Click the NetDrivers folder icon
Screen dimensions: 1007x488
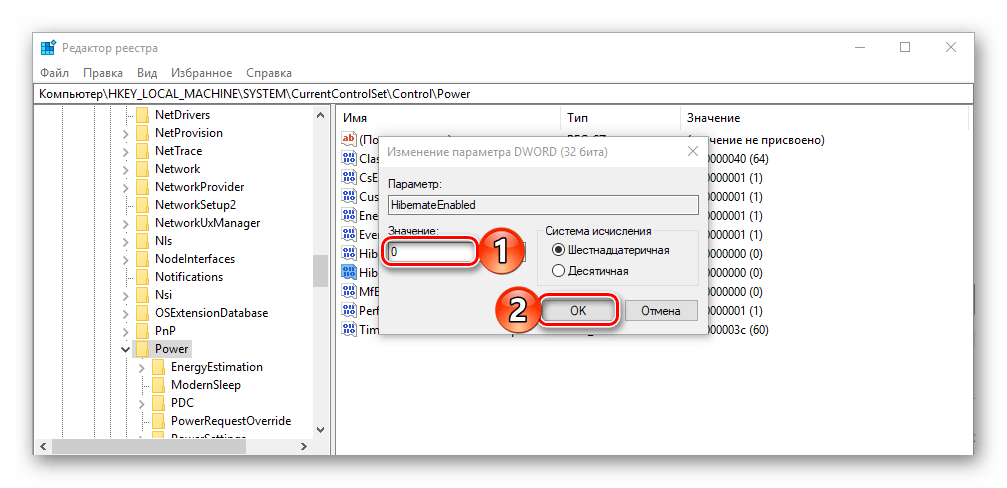tap(143, 116)
